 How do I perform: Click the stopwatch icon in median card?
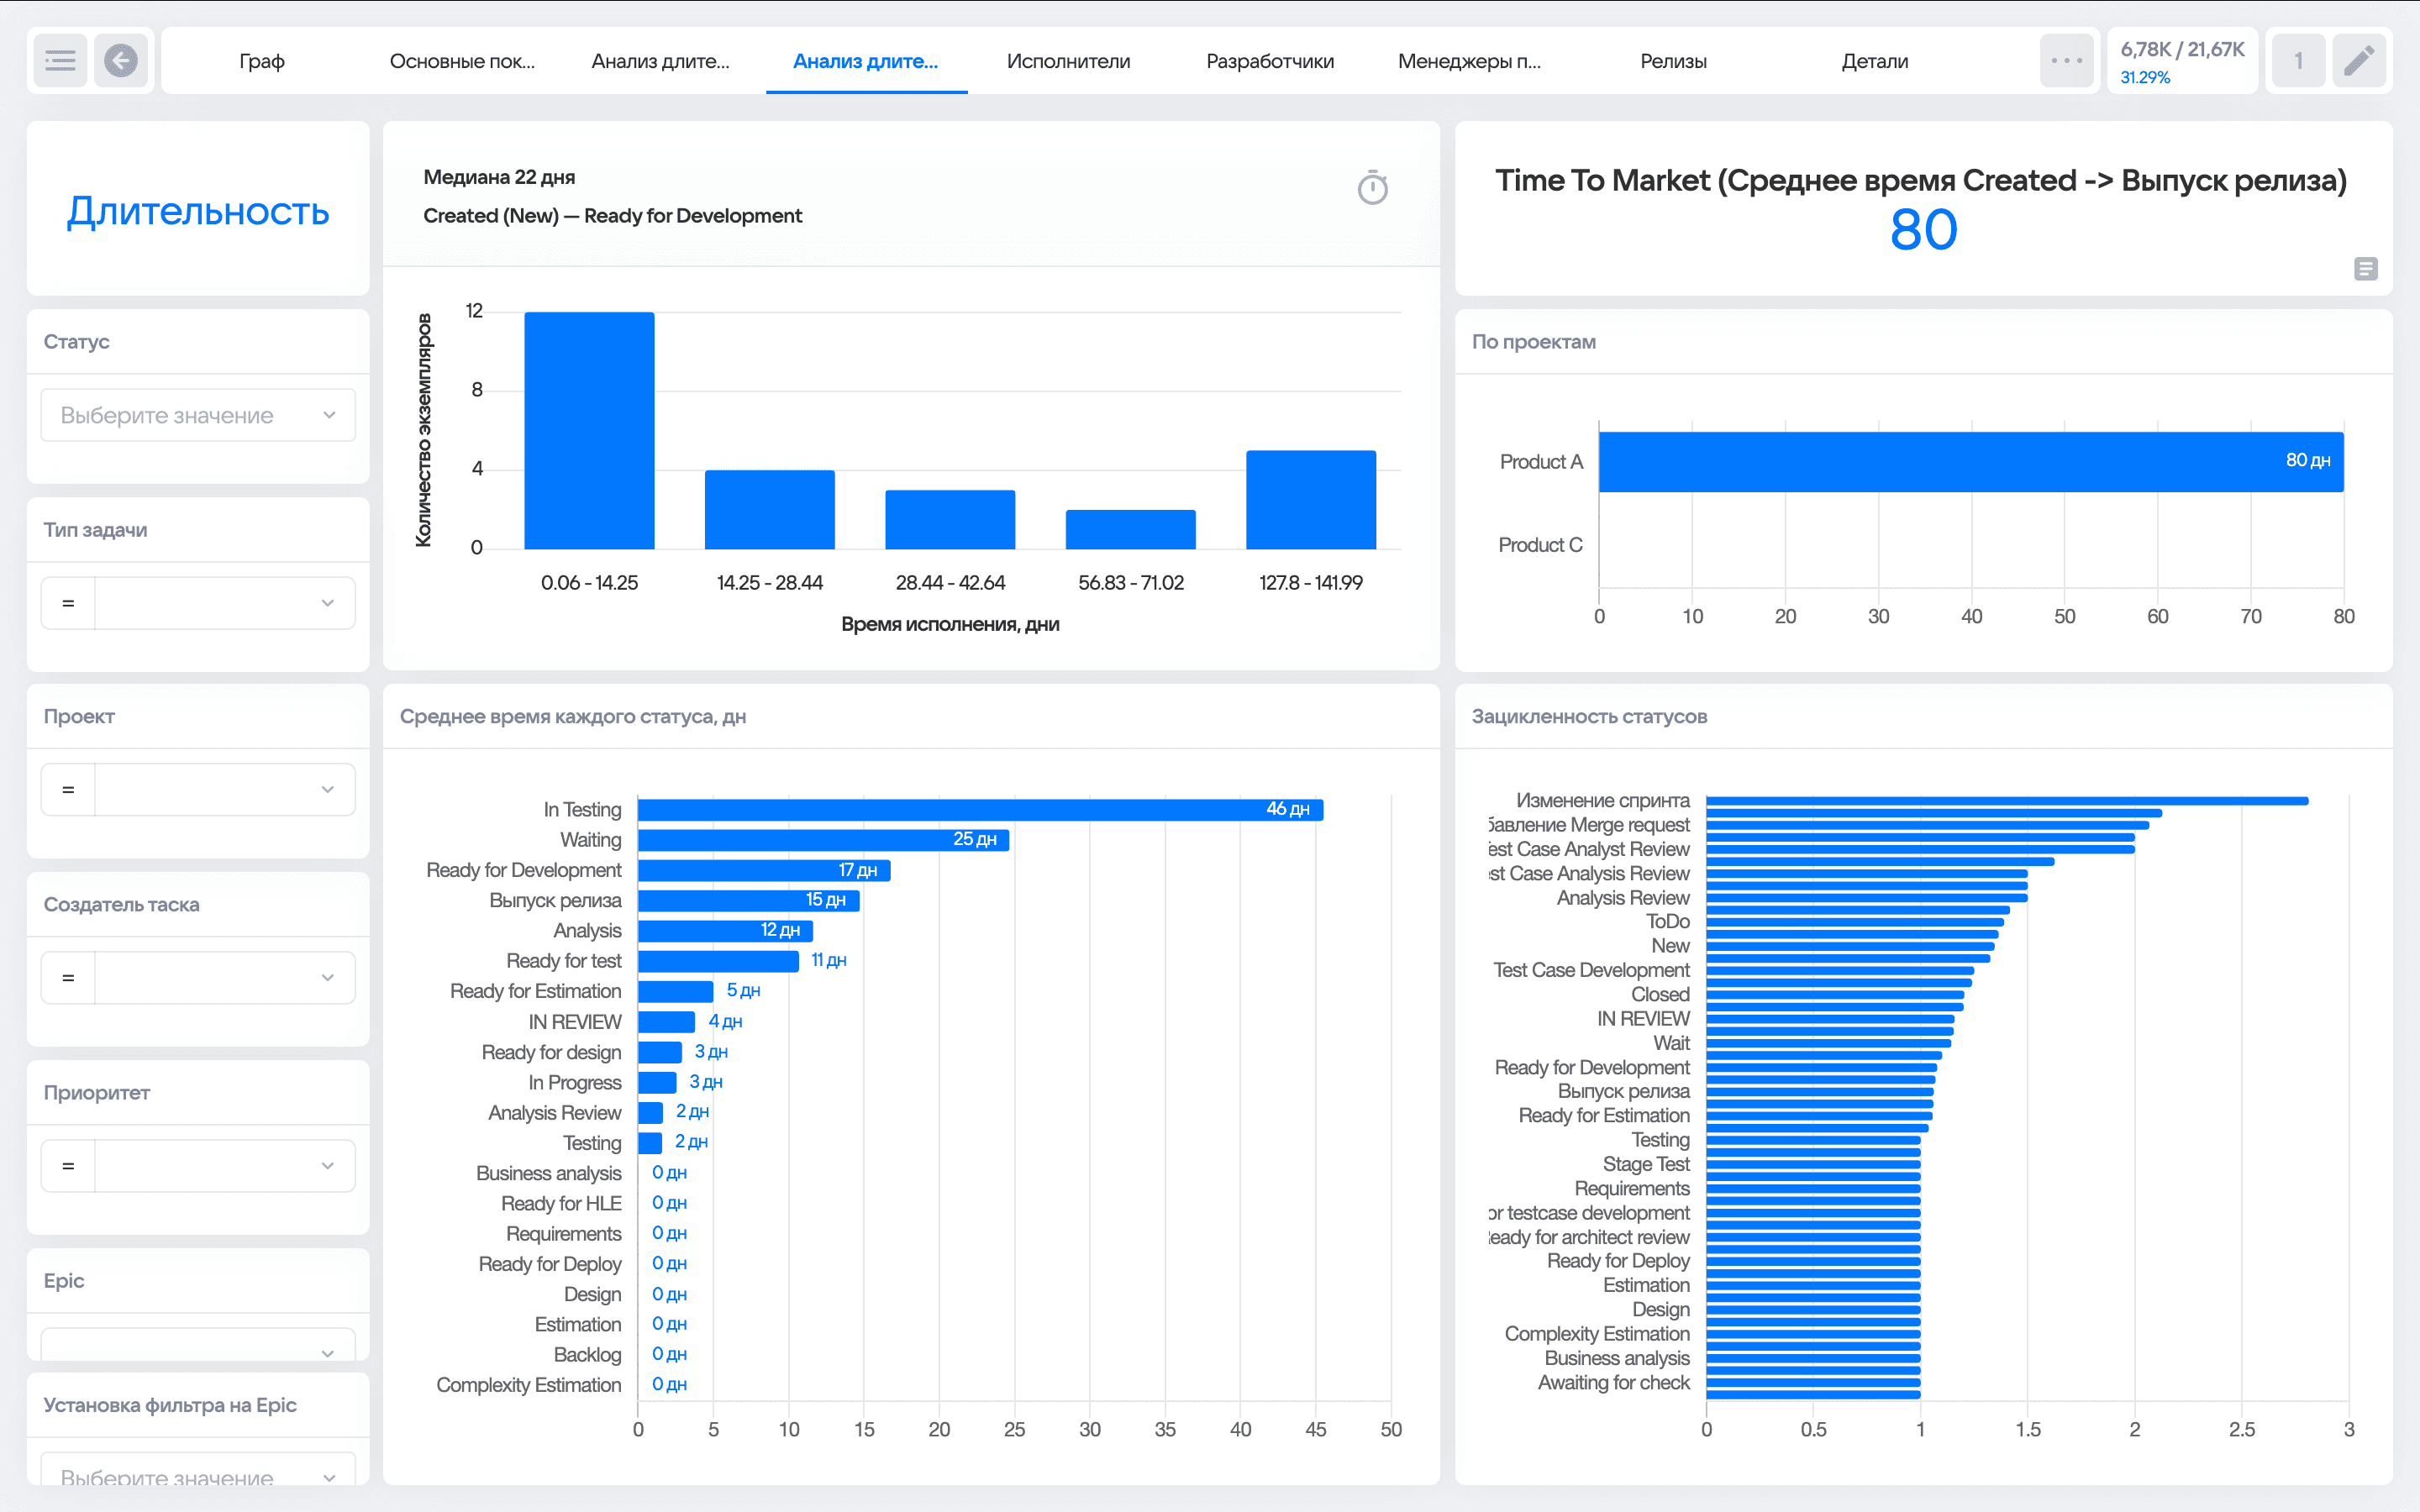(1372, 187)
